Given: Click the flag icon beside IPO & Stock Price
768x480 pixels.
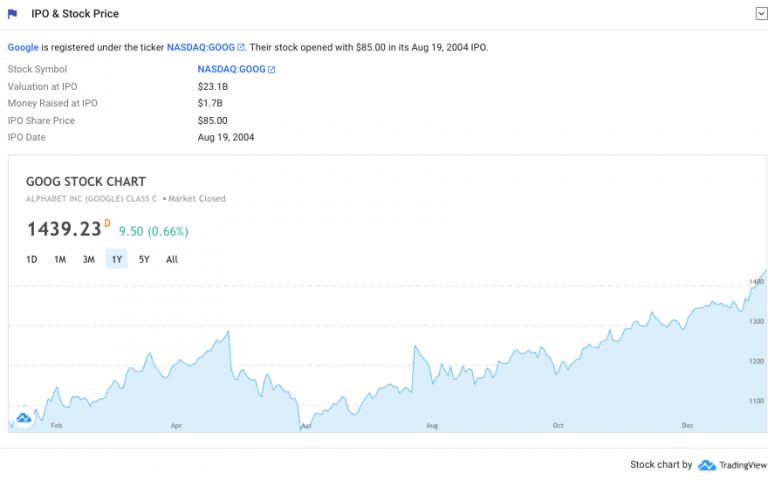Looking at the screenshot, I should (12, 13).
